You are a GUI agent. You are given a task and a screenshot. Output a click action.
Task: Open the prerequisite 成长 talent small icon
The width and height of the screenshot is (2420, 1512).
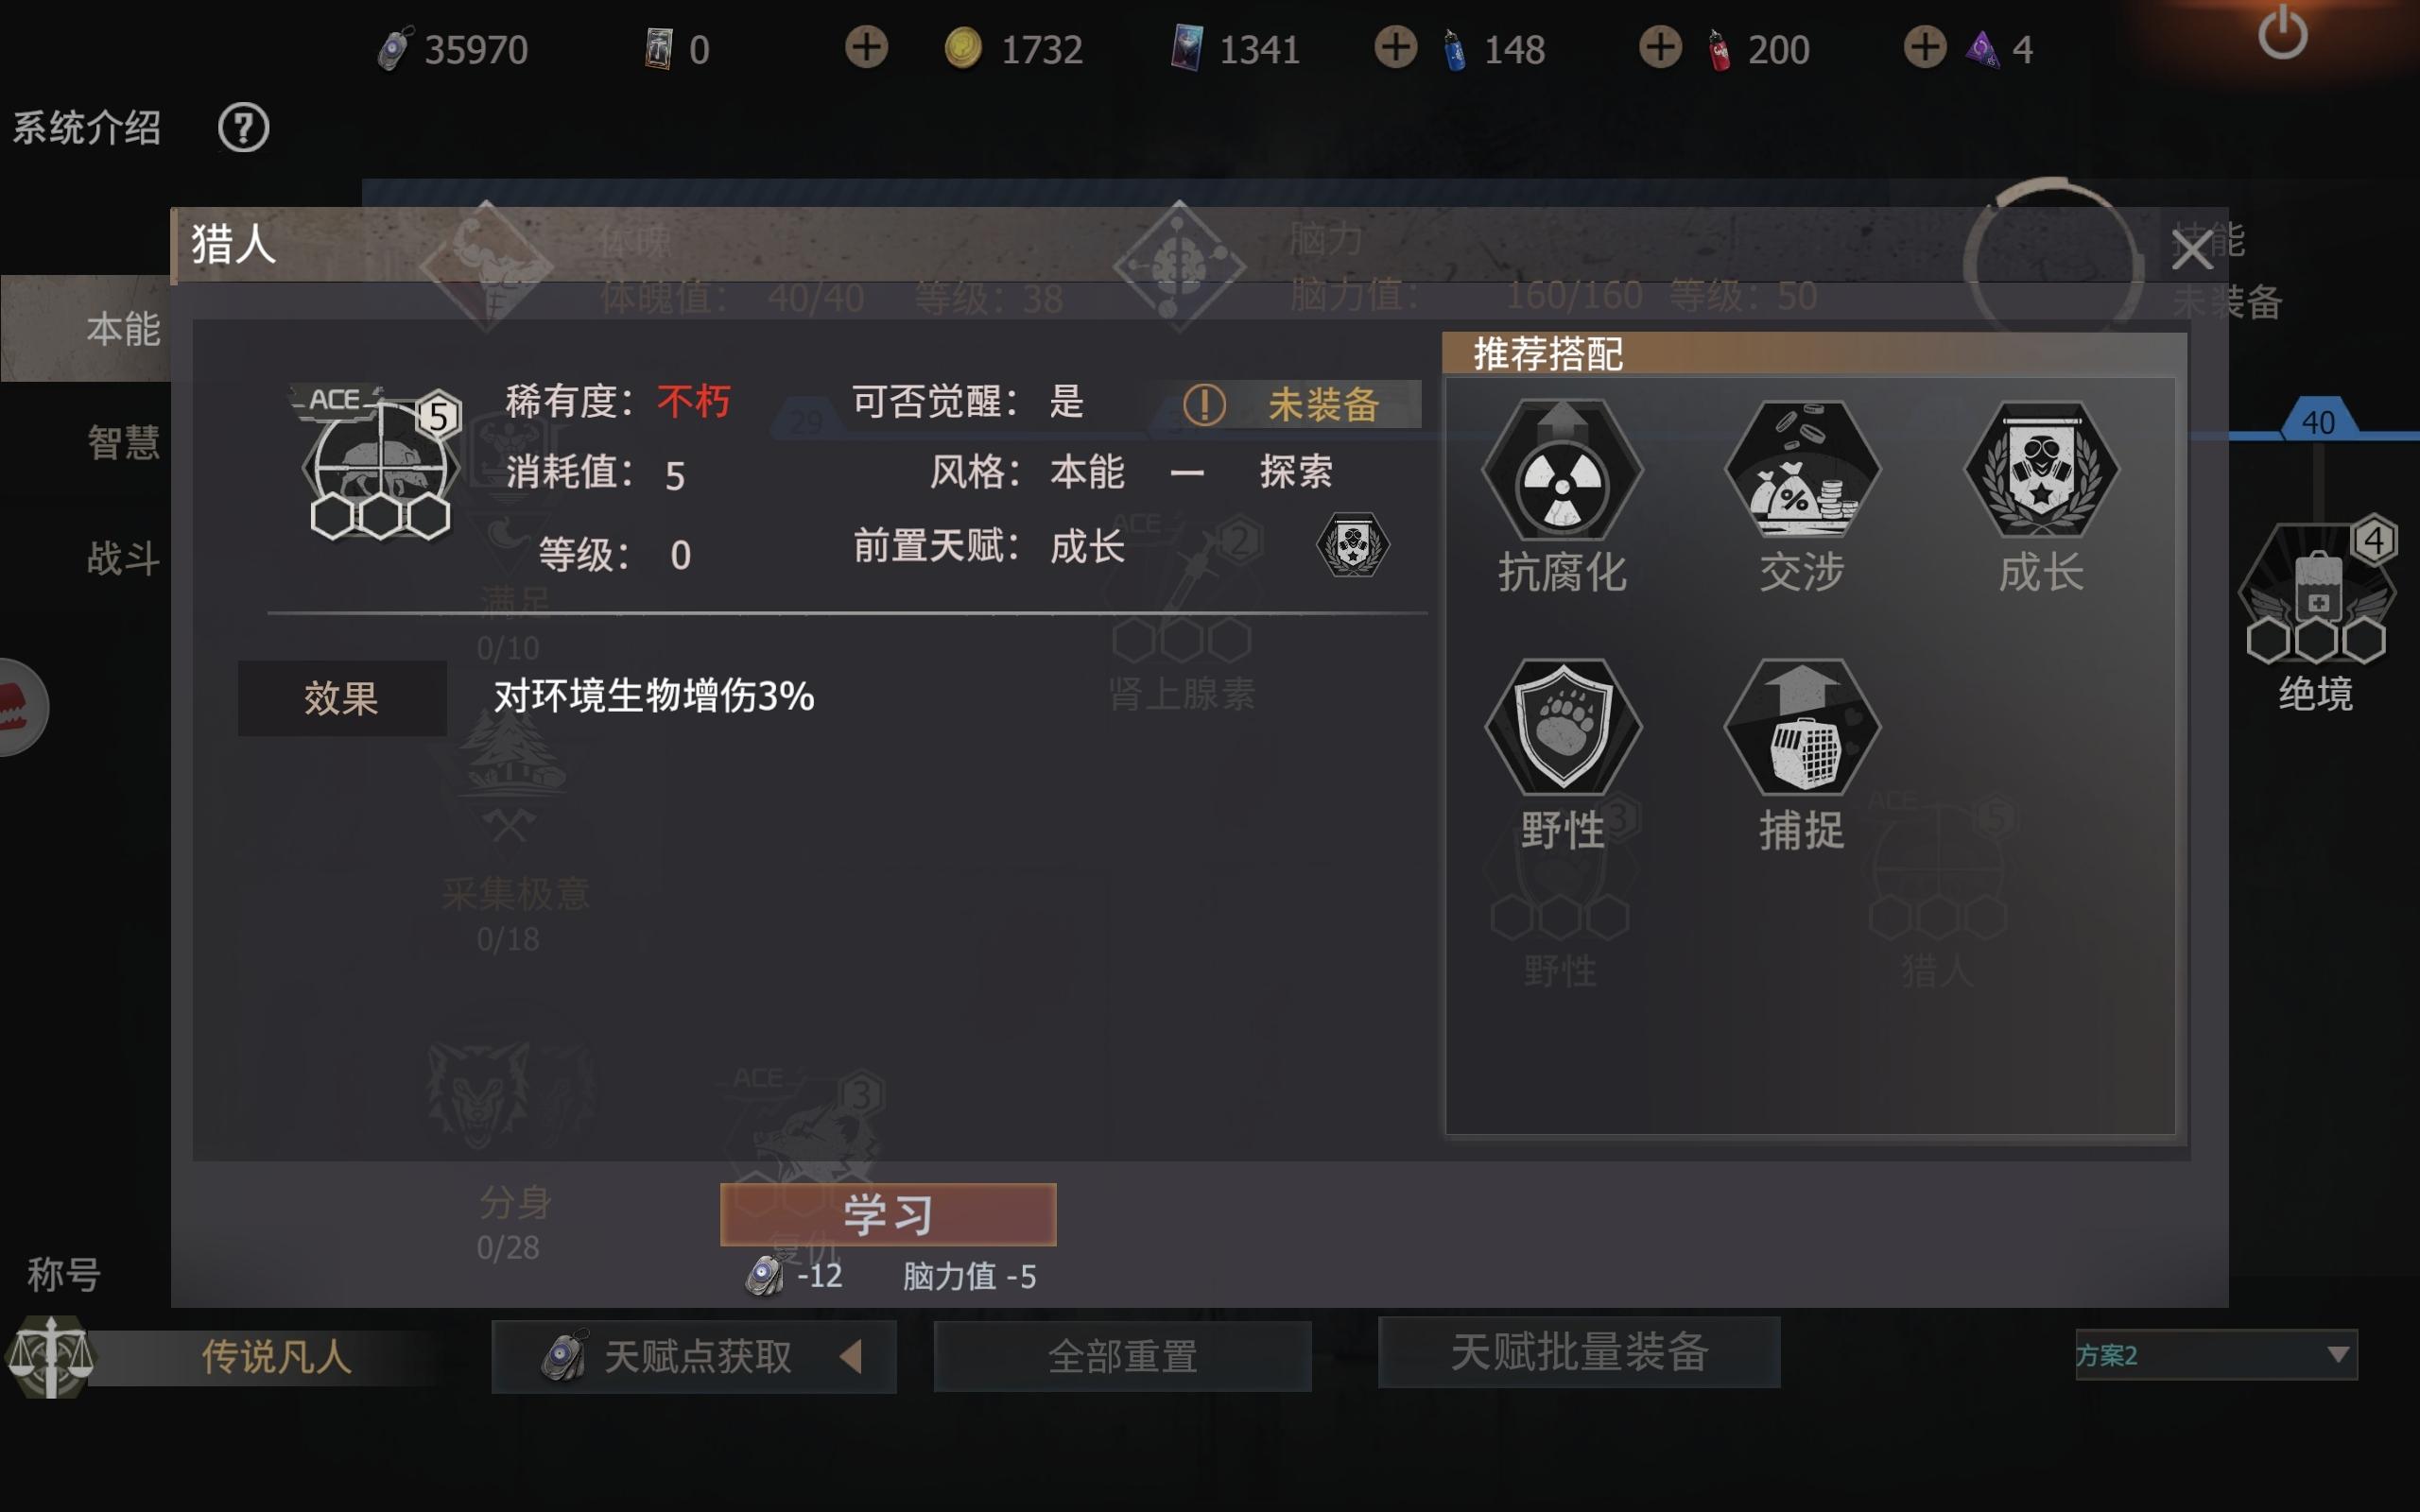1353,546
